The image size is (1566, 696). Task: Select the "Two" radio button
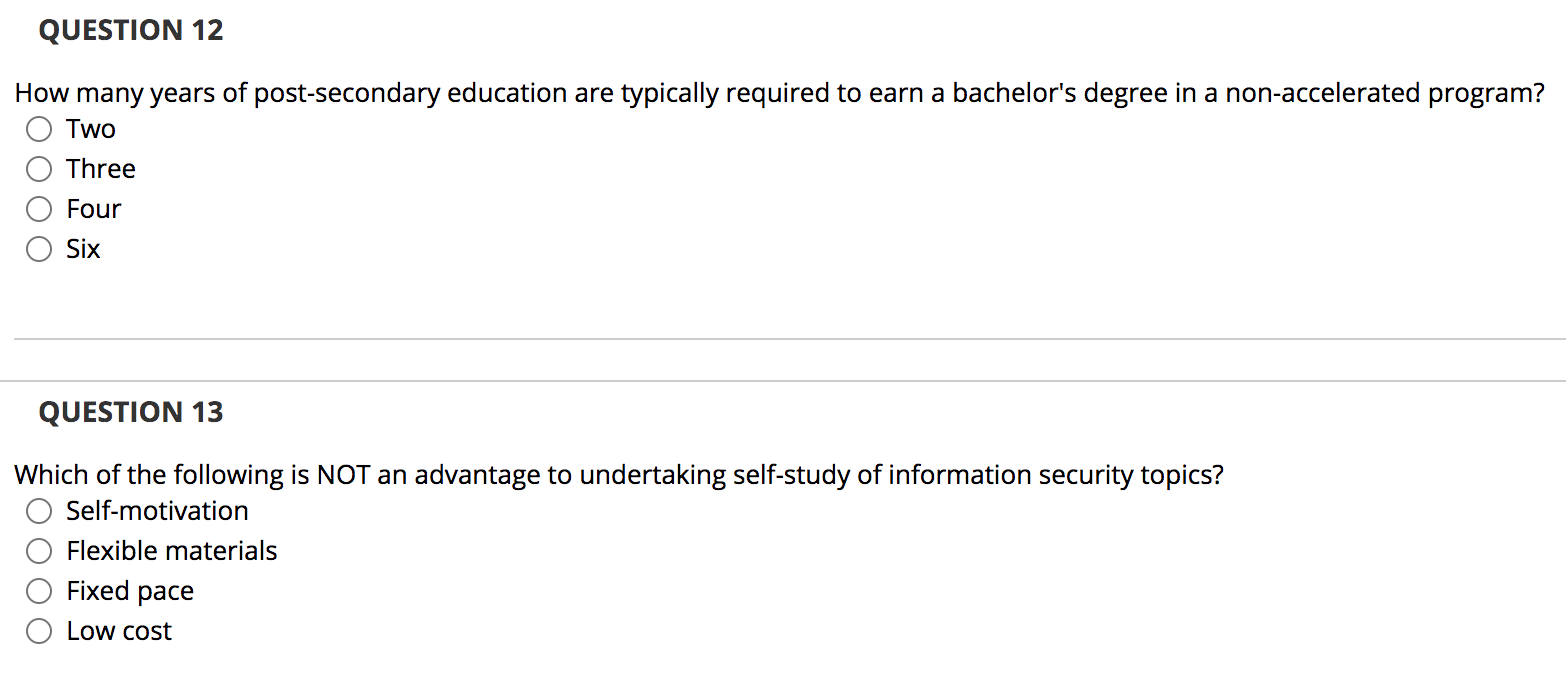click(39, 129)
